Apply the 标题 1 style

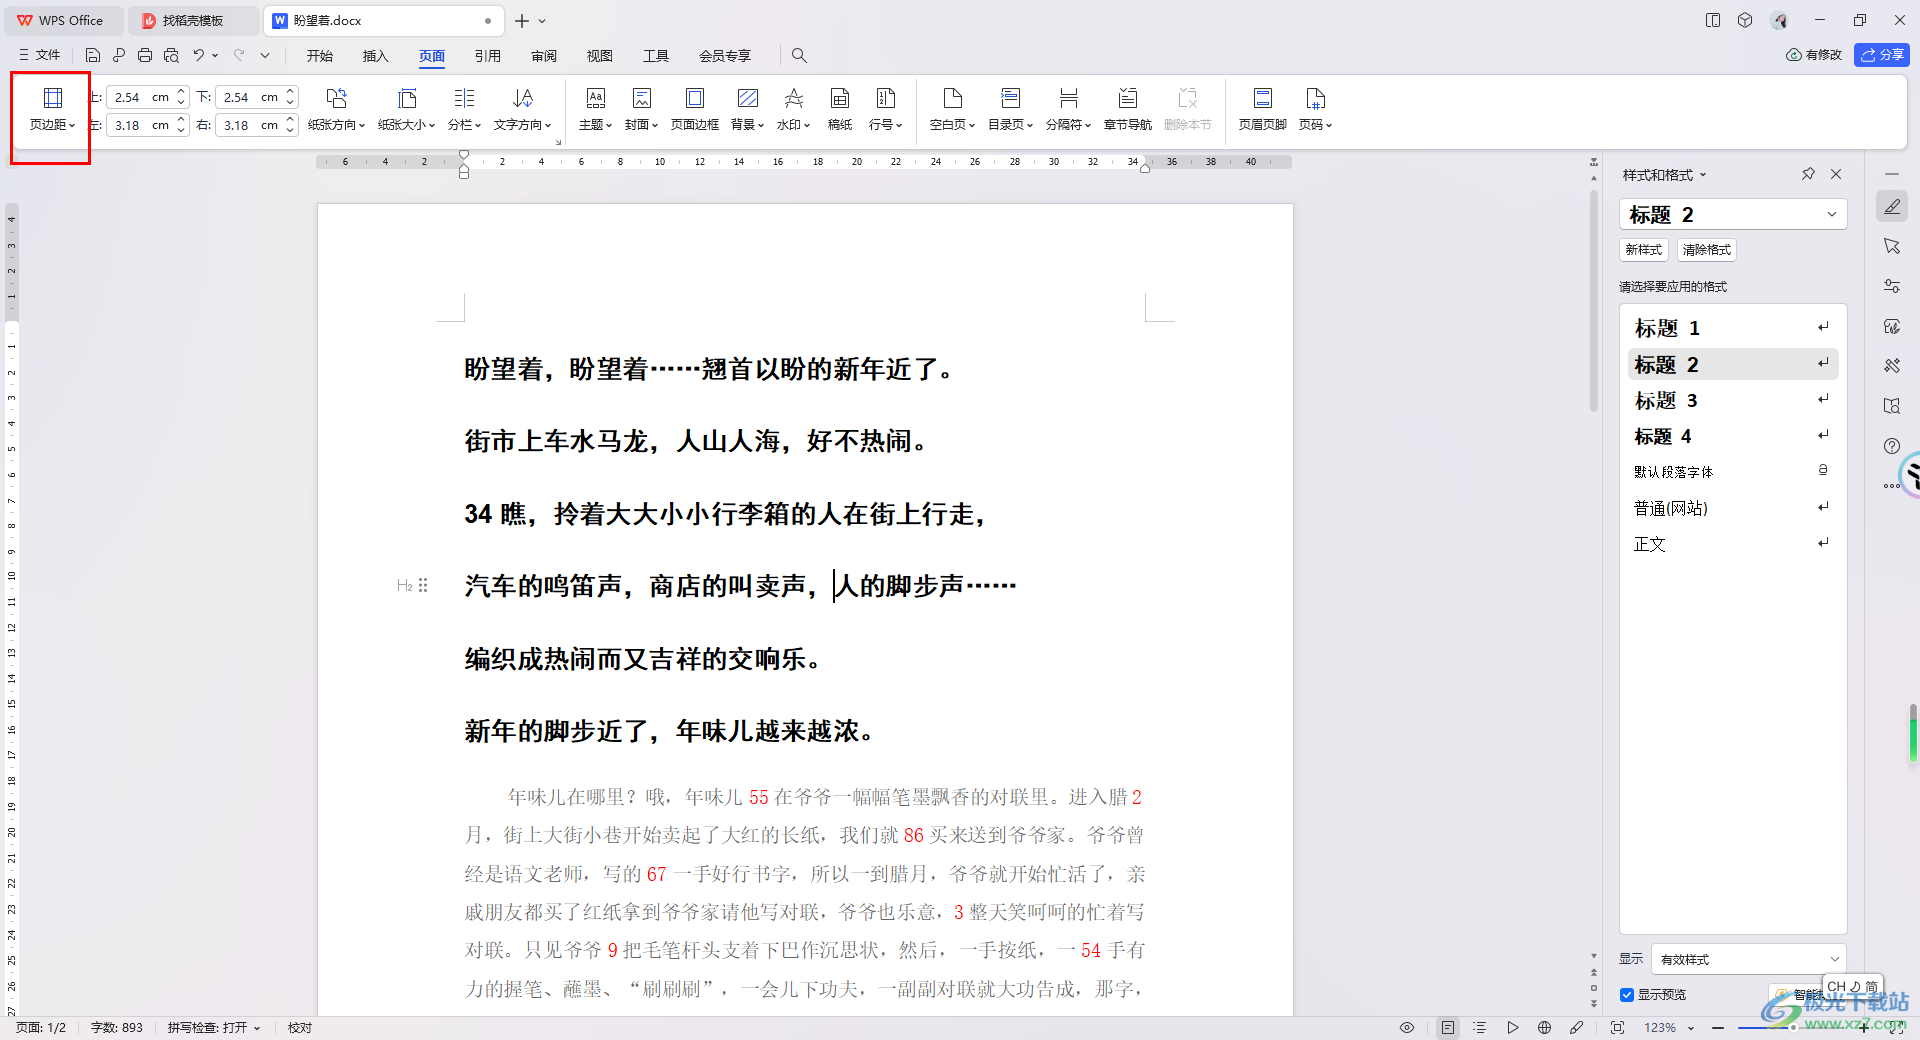coord(1733,328)
